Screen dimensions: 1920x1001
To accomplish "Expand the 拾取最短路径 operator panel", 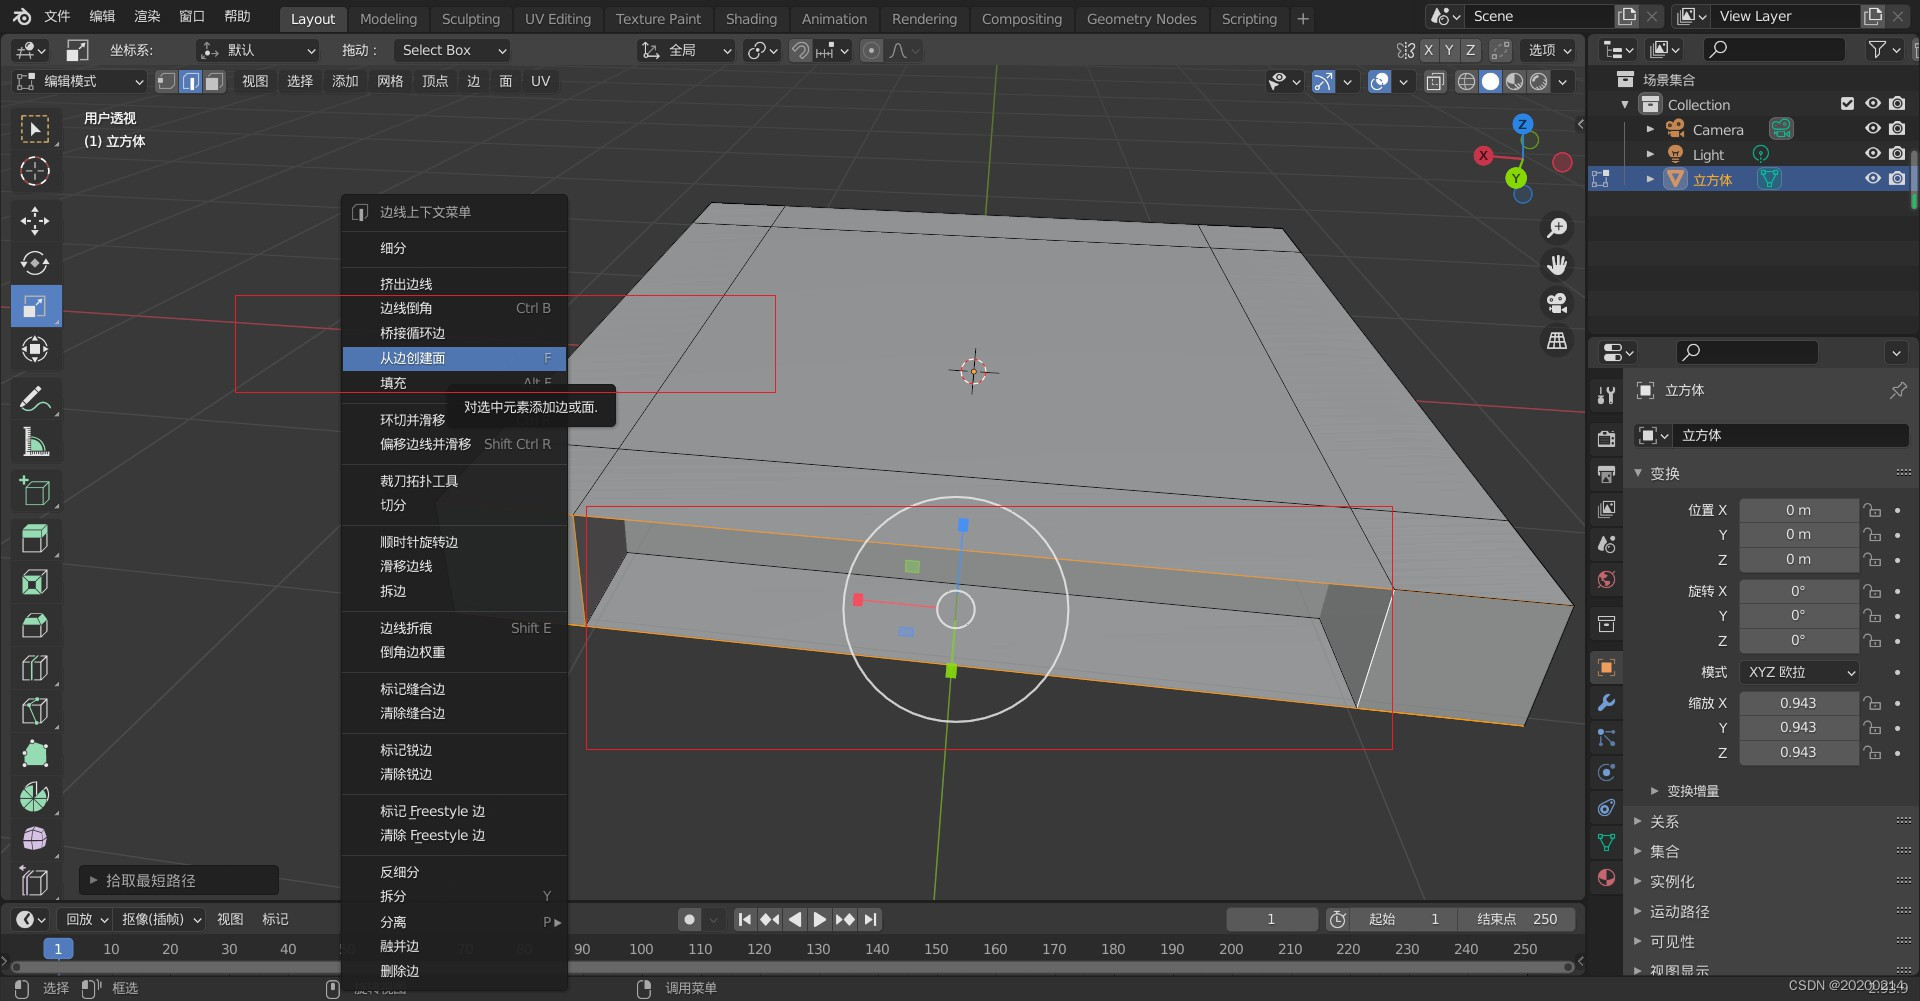I will pos(179,880).
